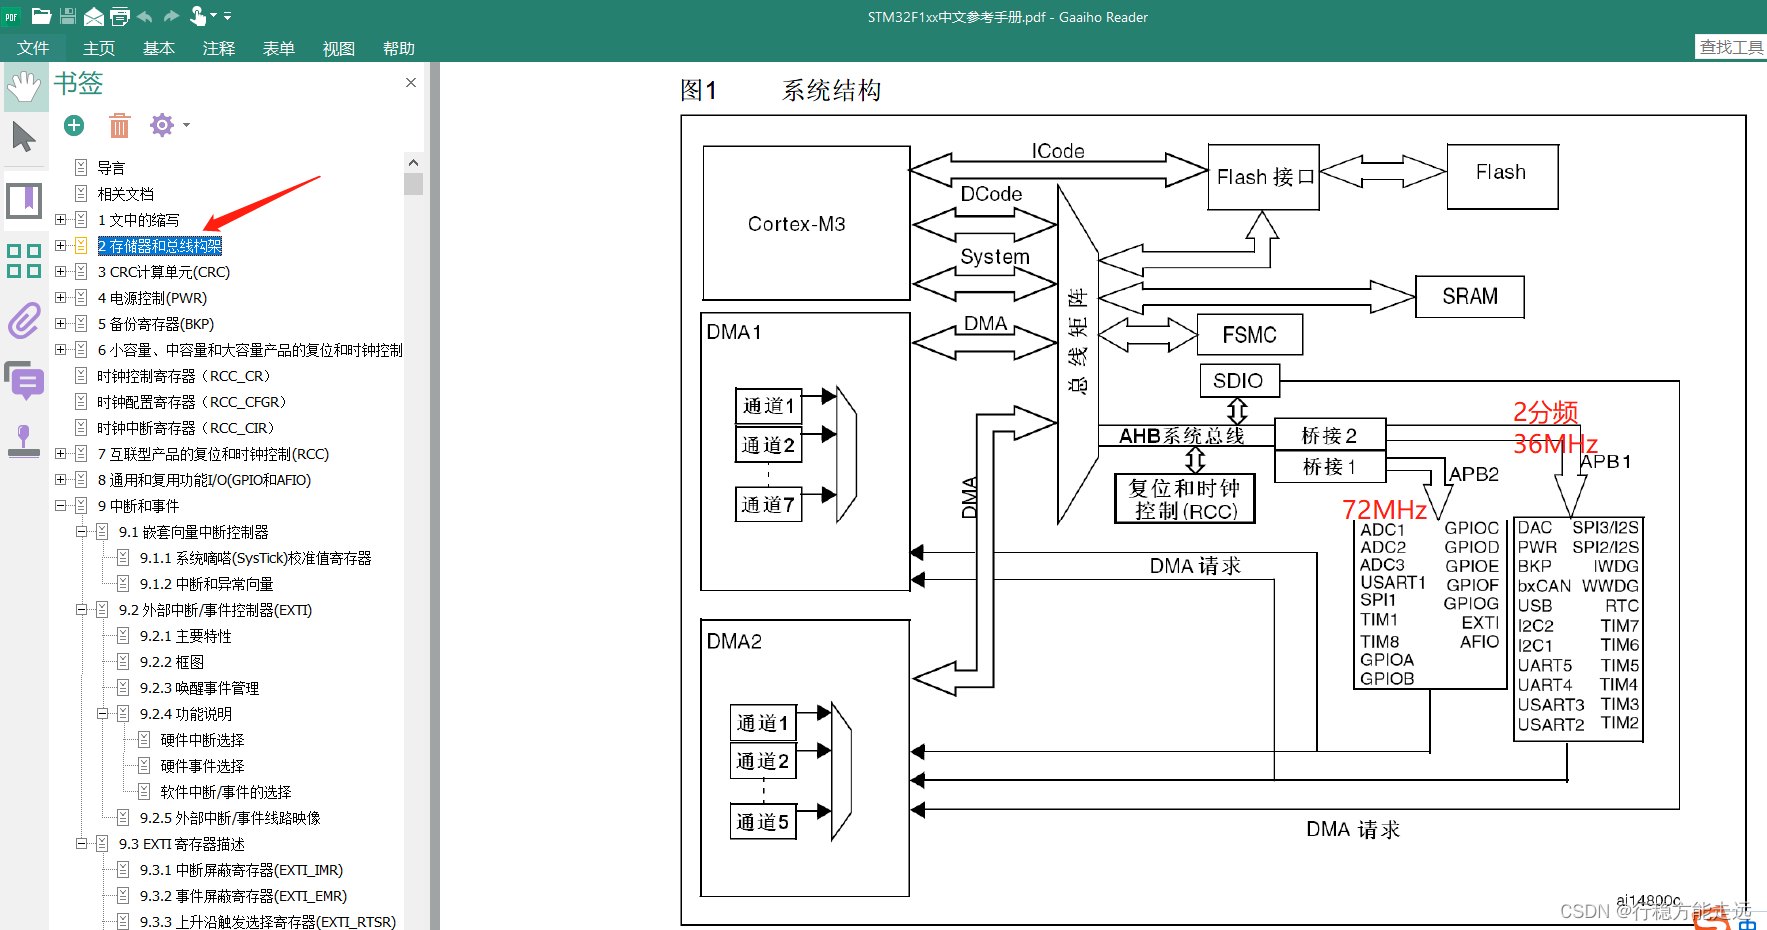The width and height of the screenshot is (1767, 930).
Task: Click the touch mode finger icon
Action: click(198, 16)
